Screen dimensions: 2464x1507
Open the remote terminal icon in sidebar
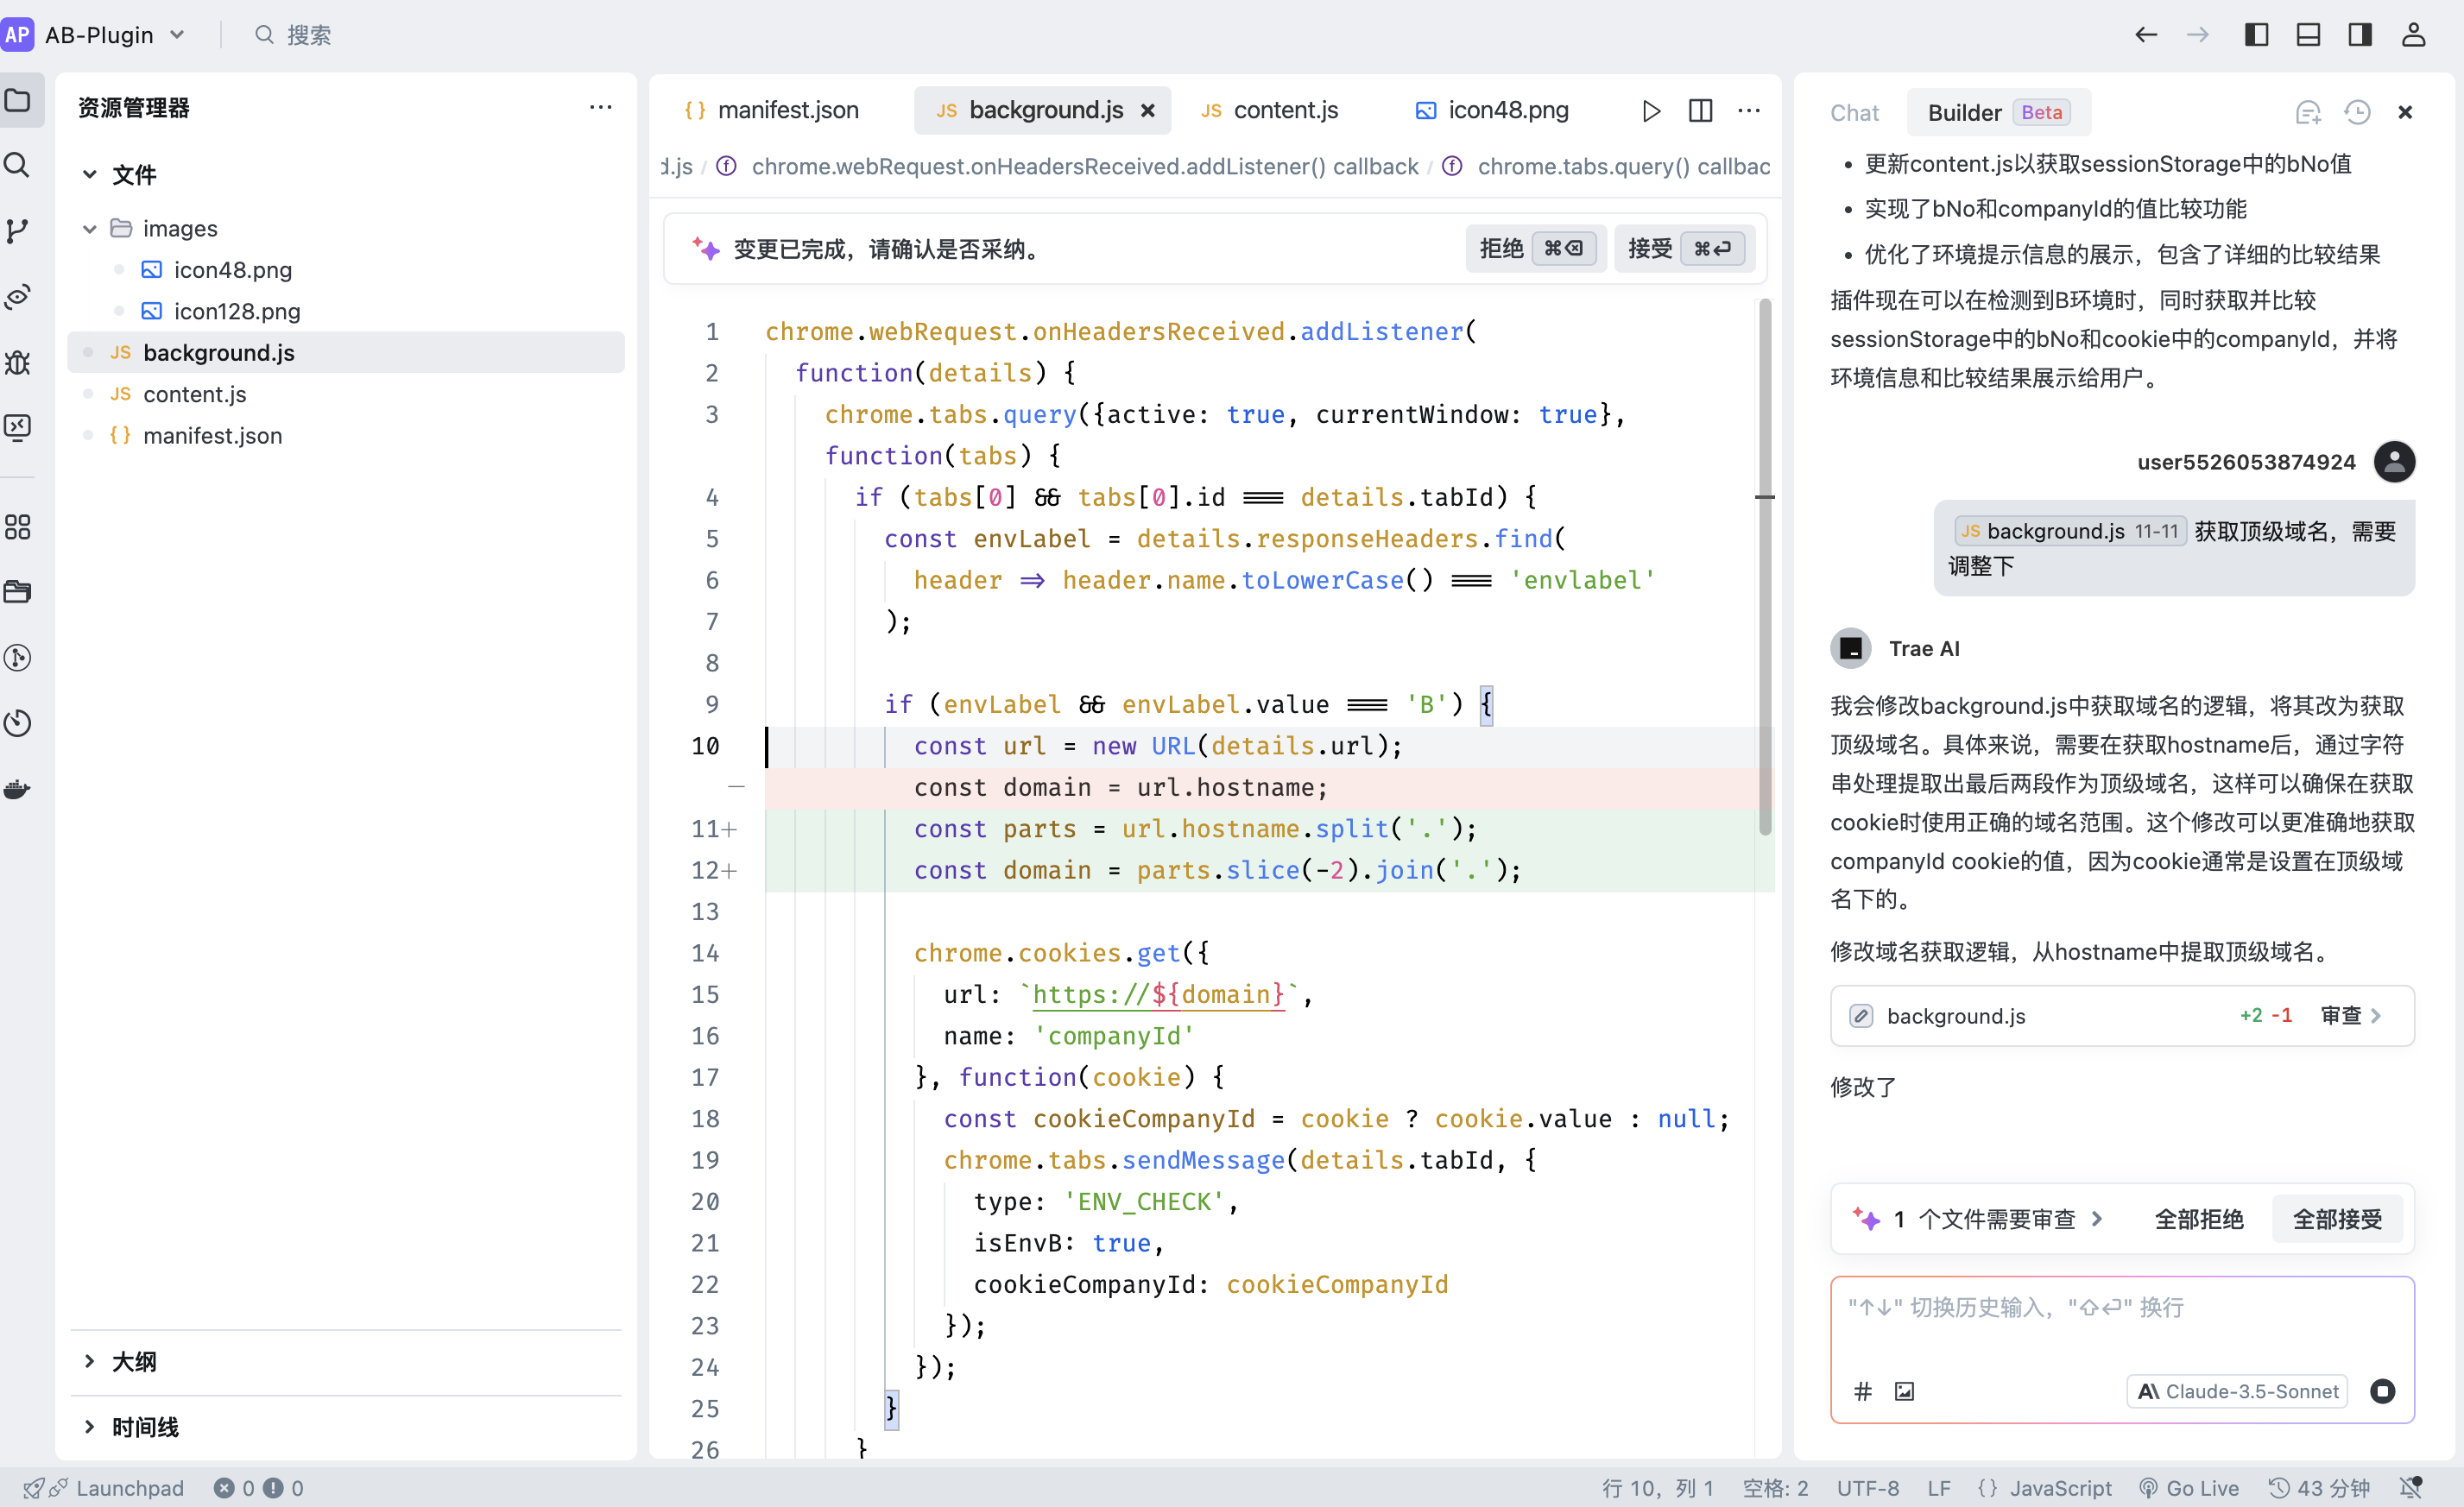coord(18,427)
